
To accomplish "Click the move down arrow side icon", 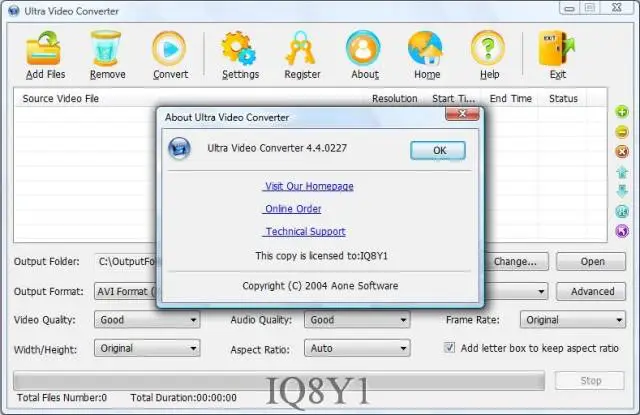I will [x=622, y=191].
